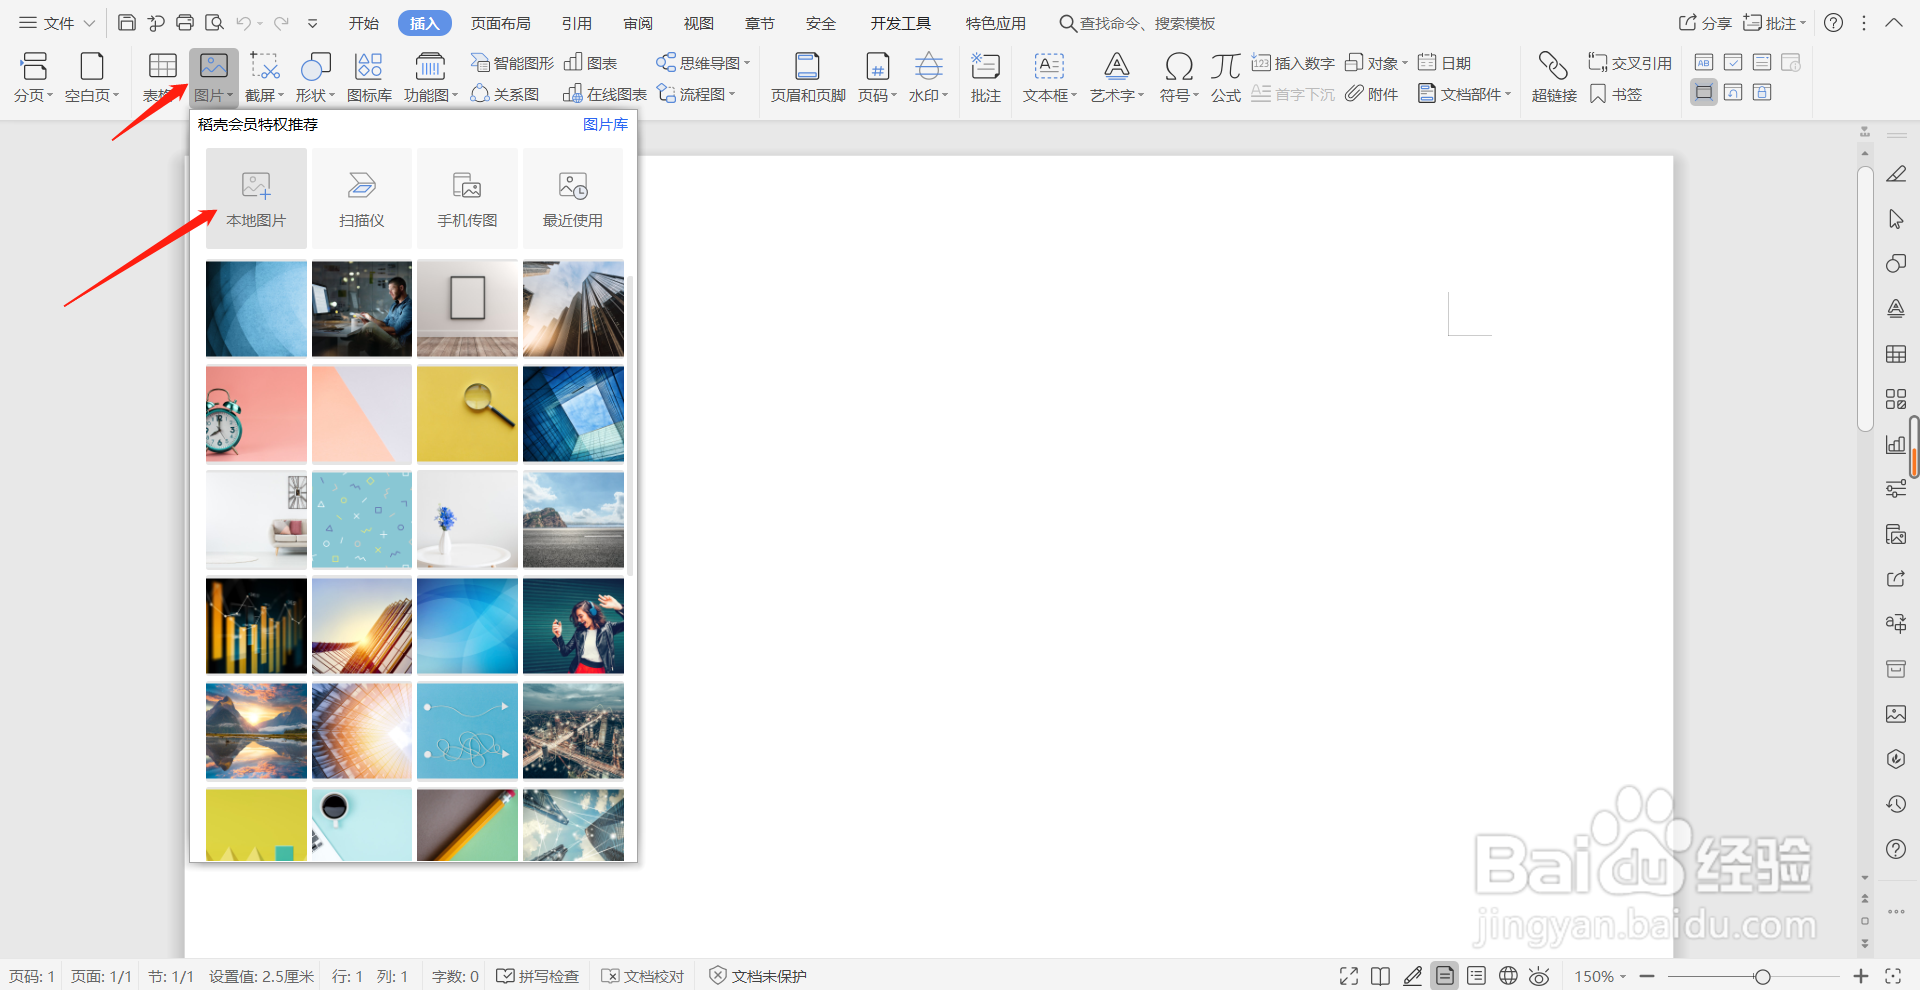Choose the 最近使用 recent option
1920x990 pixels.
[x=573, y=198]
